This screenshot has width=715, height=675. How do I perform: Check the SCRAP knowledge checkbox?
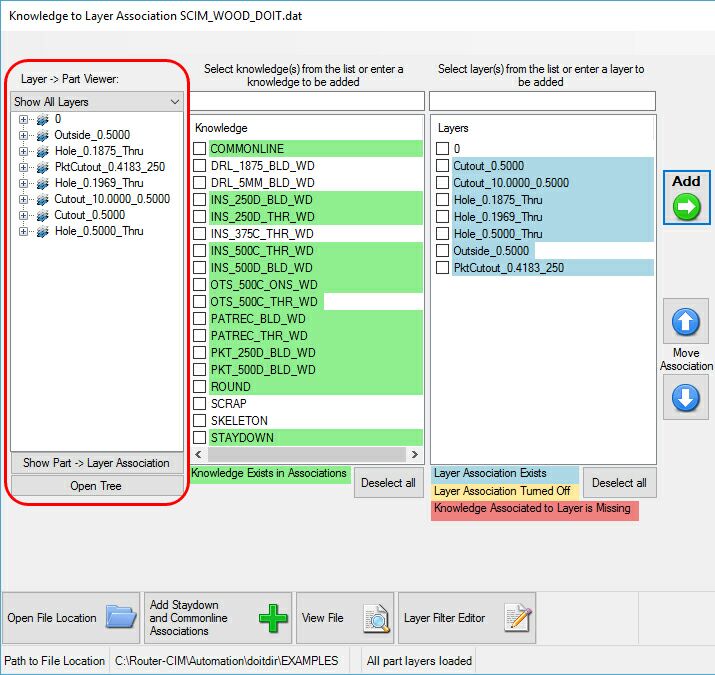tap(199, 403)
